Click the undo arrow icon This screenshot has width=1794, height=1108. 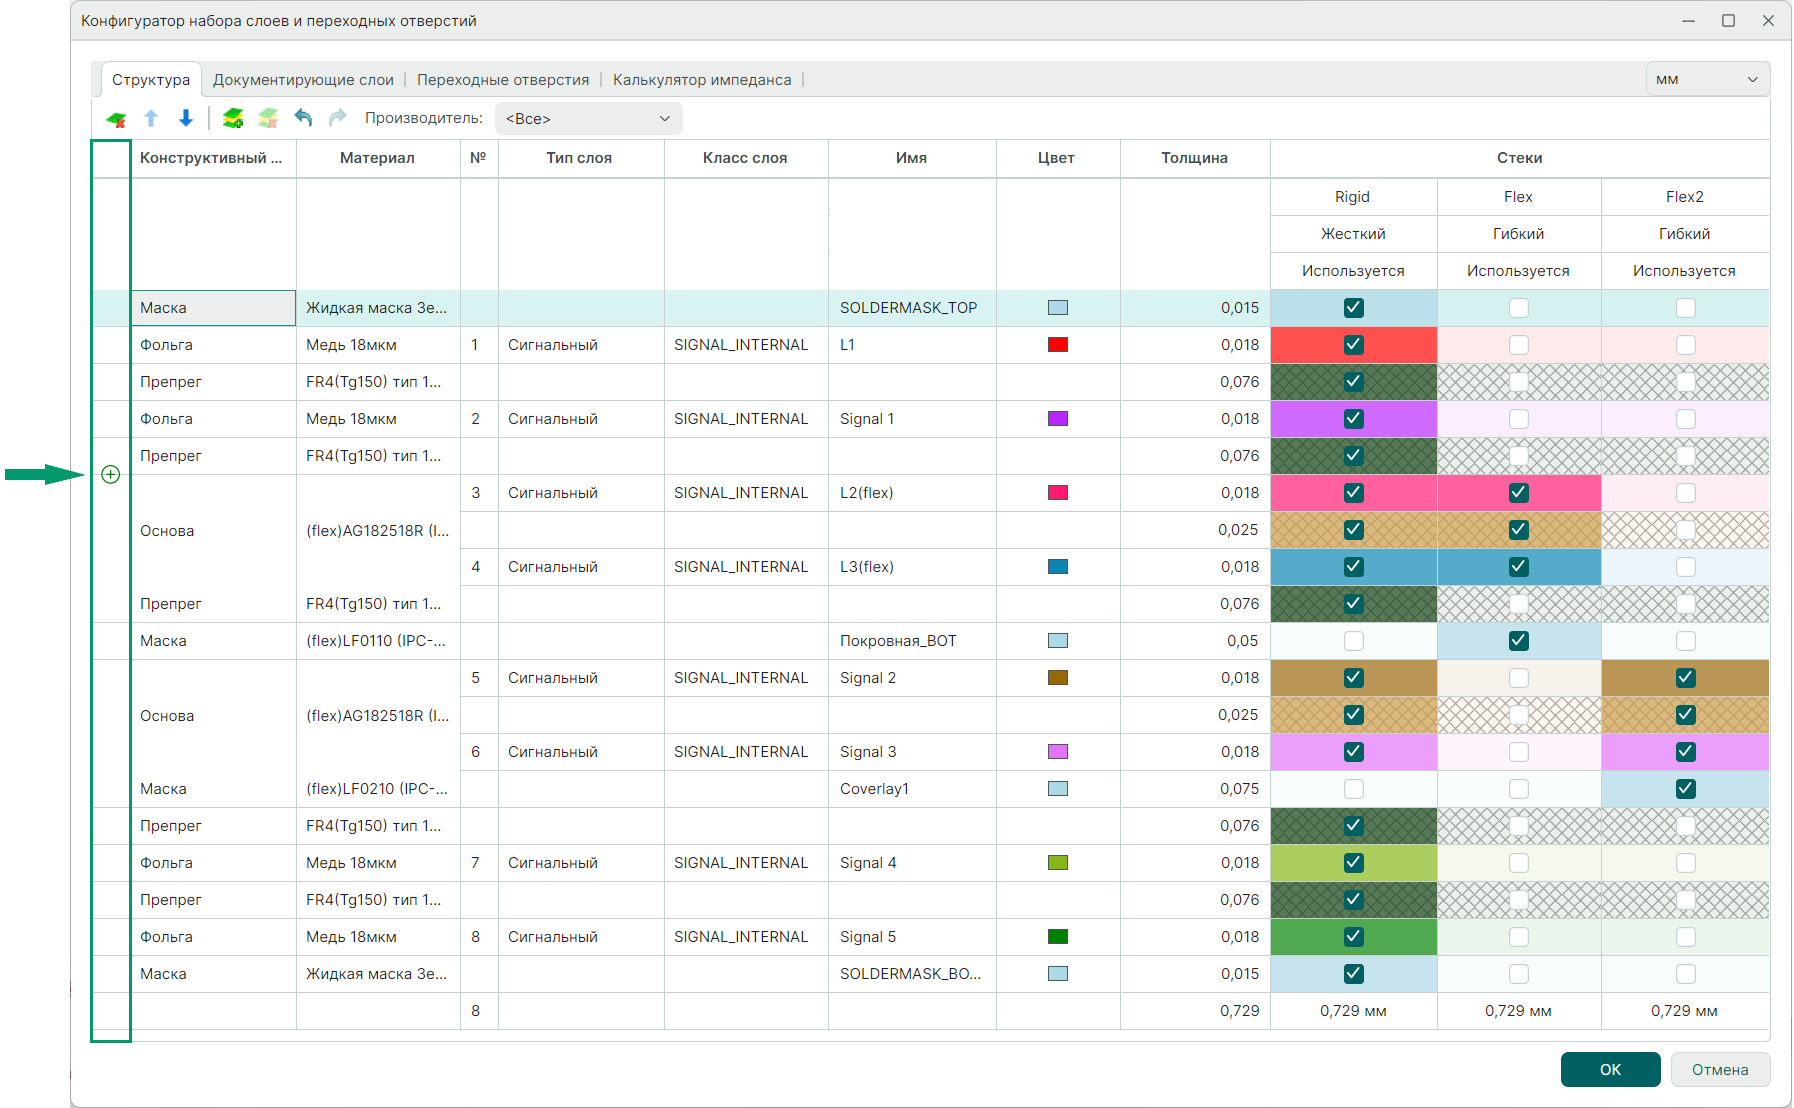303,119
